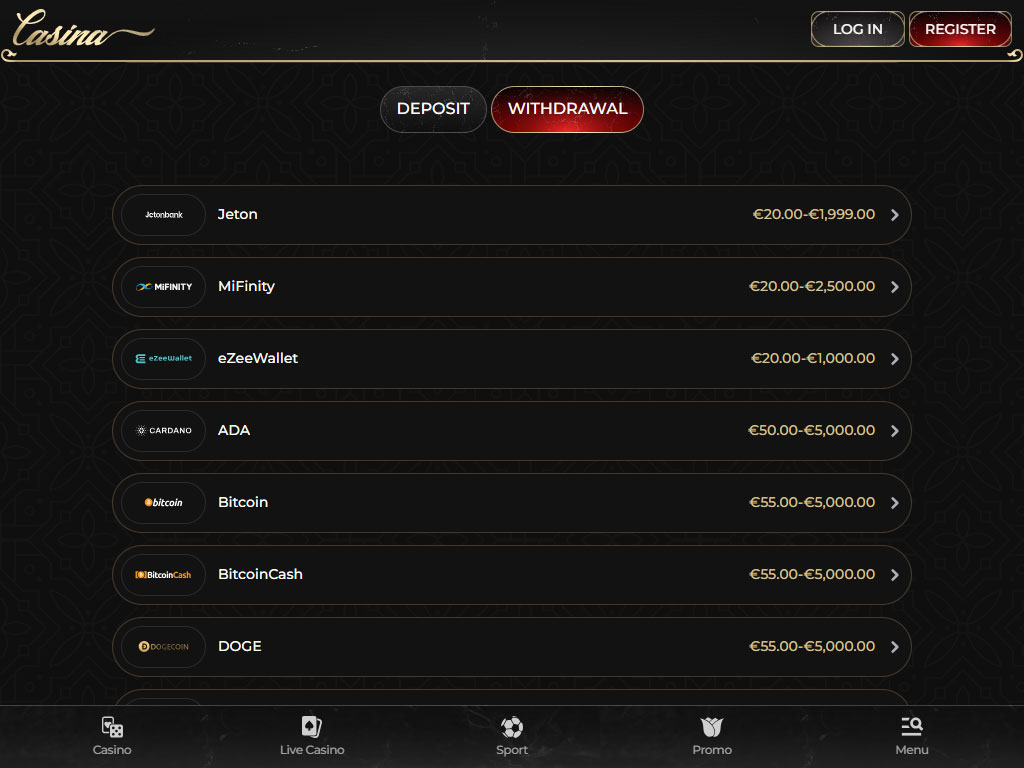This screenshot has height=768, width=1024.
Task: Open Promo tulip icon
Action: (712, 727)
